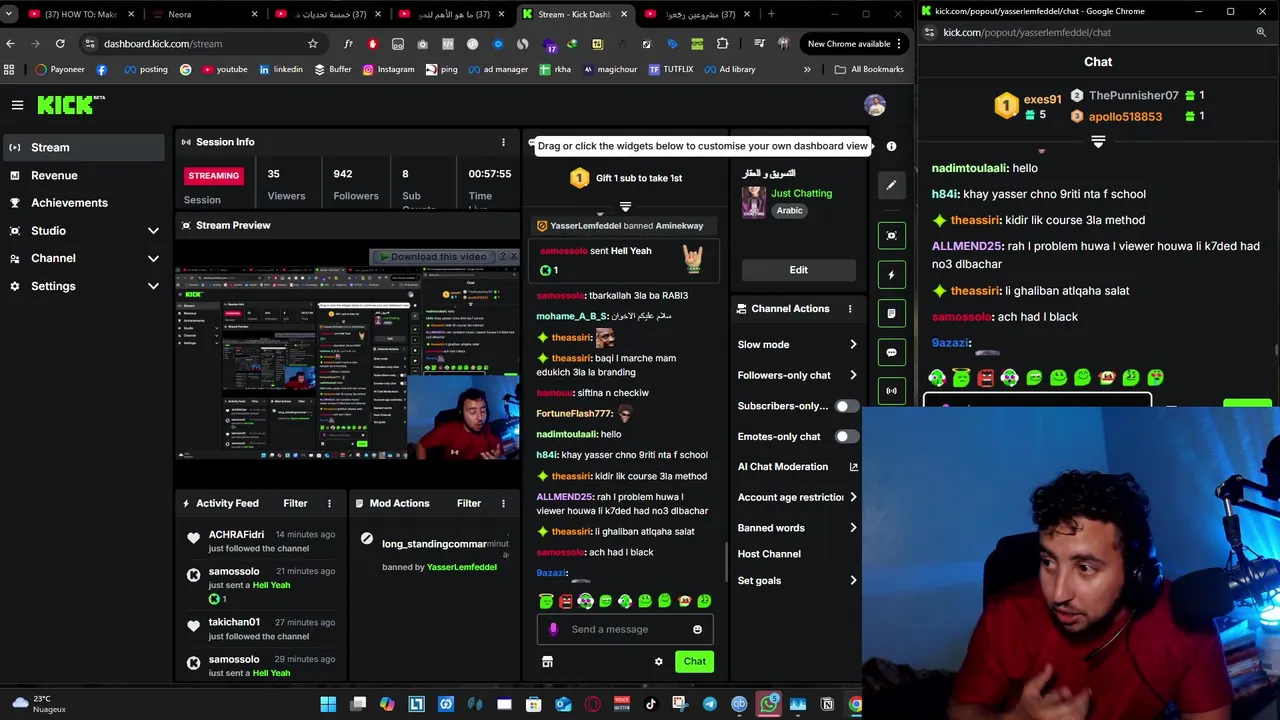This screenshot has height=720, width=1280.
Task: Open Achievements in the sidebar
Action: pyautogui.click(x=82, y=203)
